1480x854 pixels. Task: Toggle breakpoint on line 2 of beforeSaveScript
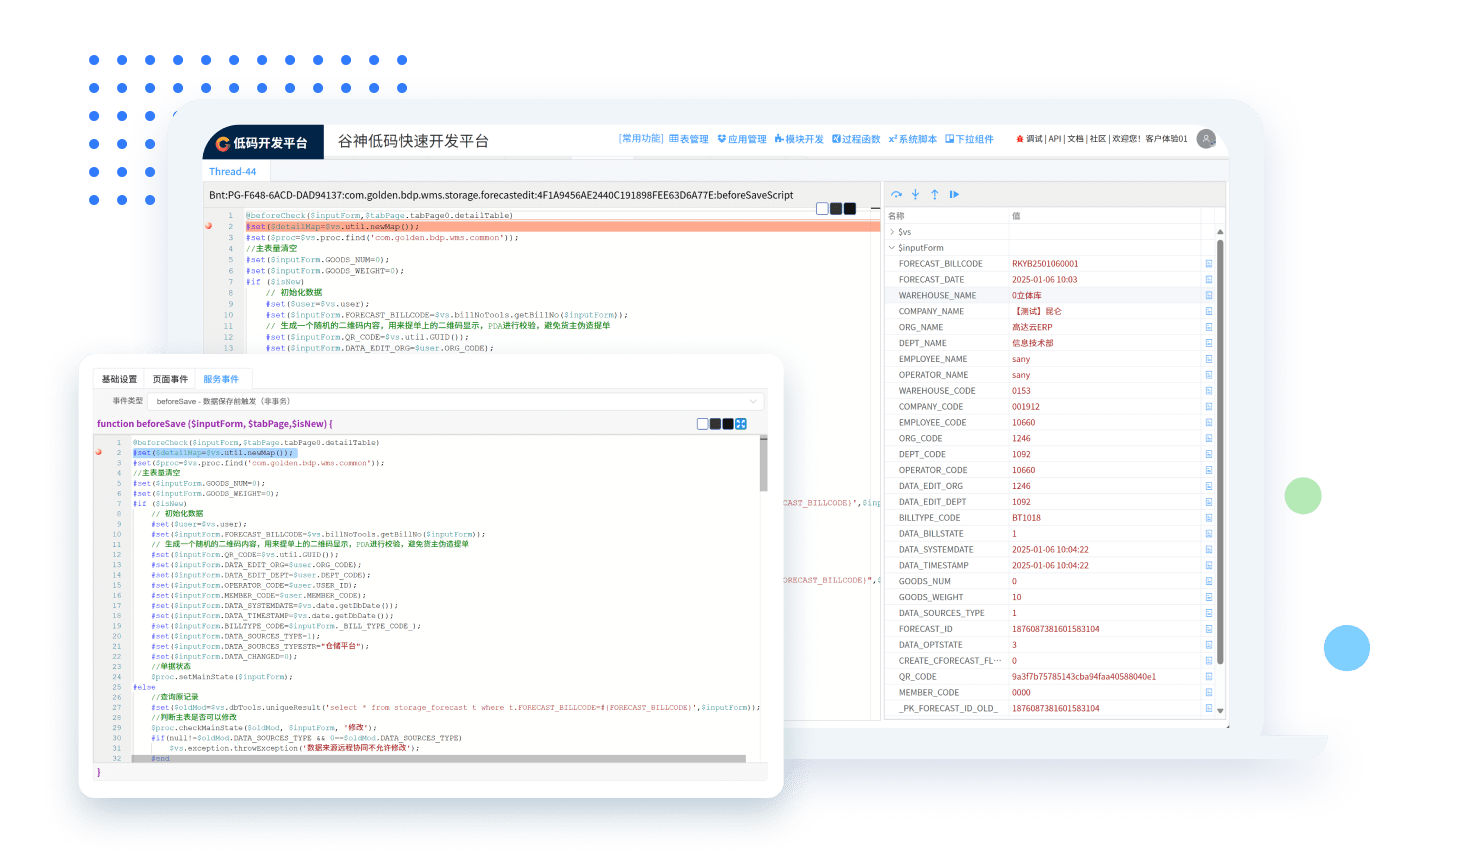(x=209, y=227)
